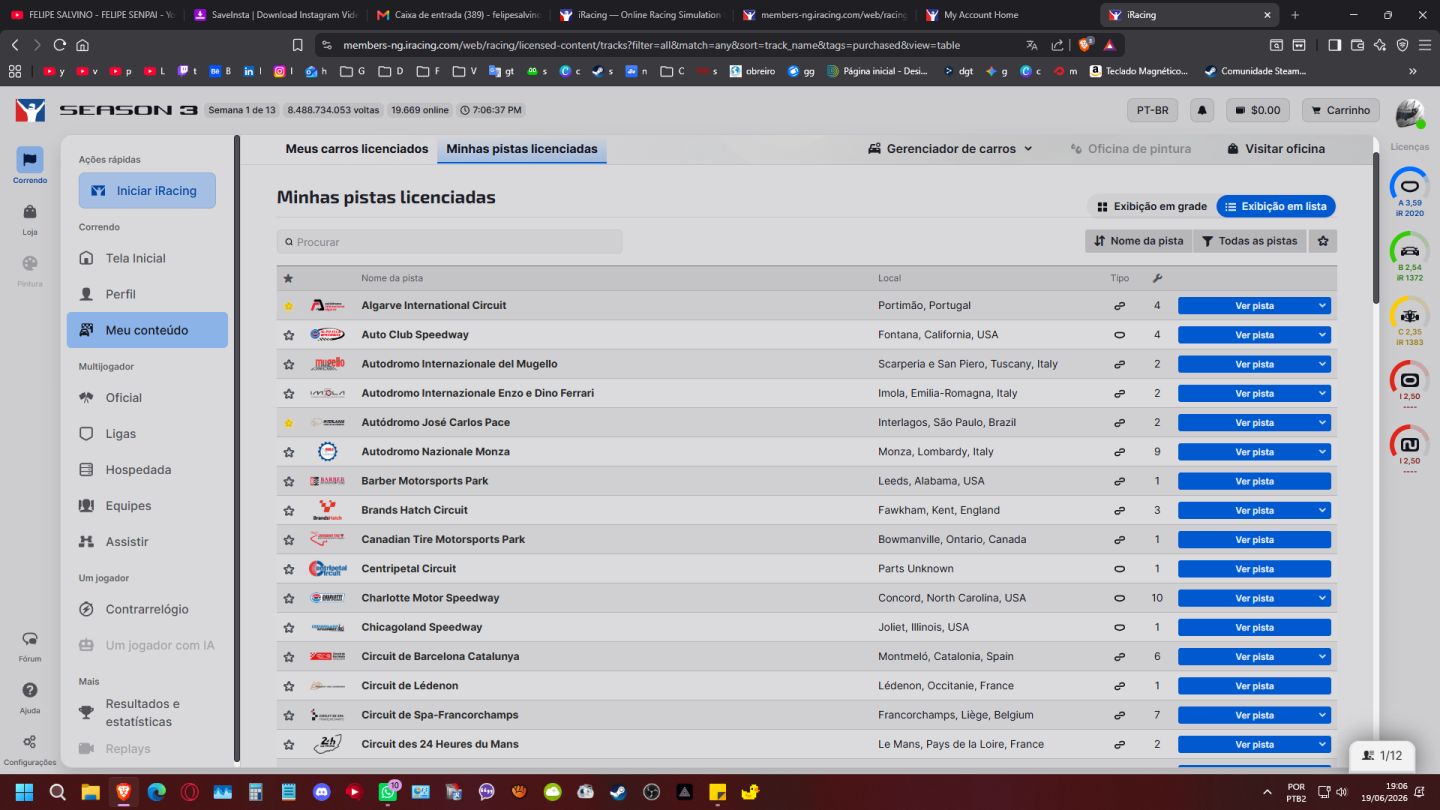Open the helmet profile avatar
This screenshot has height=810, width=1440.
1409,113
